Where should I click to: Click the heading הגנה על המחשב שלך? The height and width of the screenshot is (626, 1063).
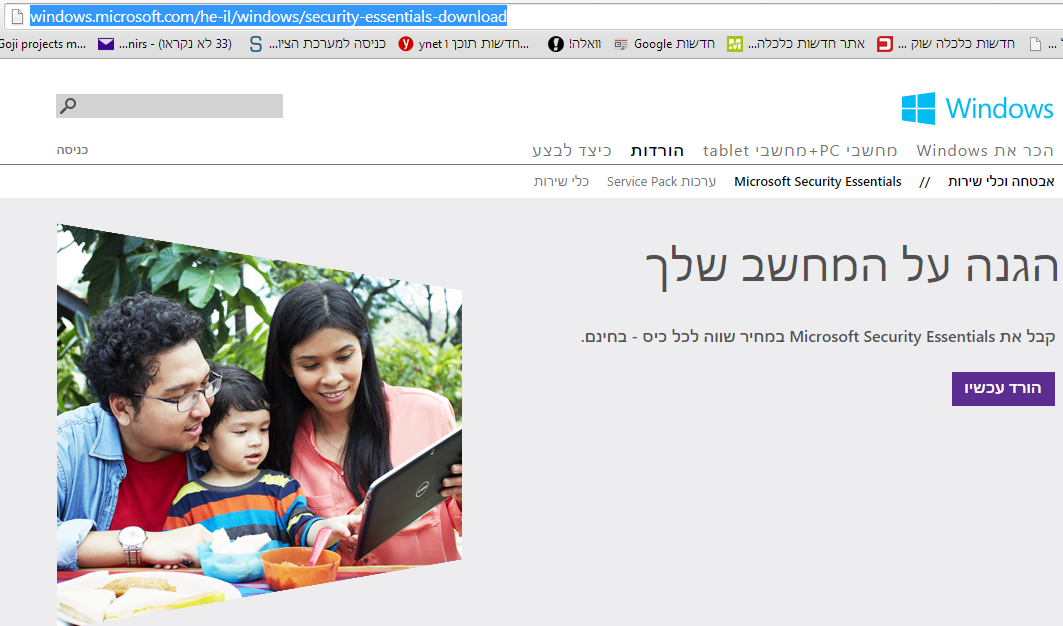(x=851, y=267)
